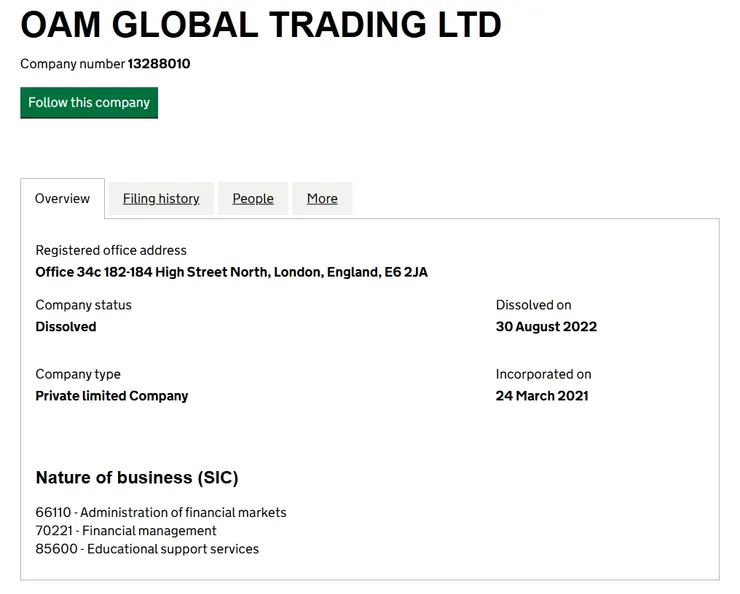Click the High Street North address text
740x594 pixels.
[231, 272]
